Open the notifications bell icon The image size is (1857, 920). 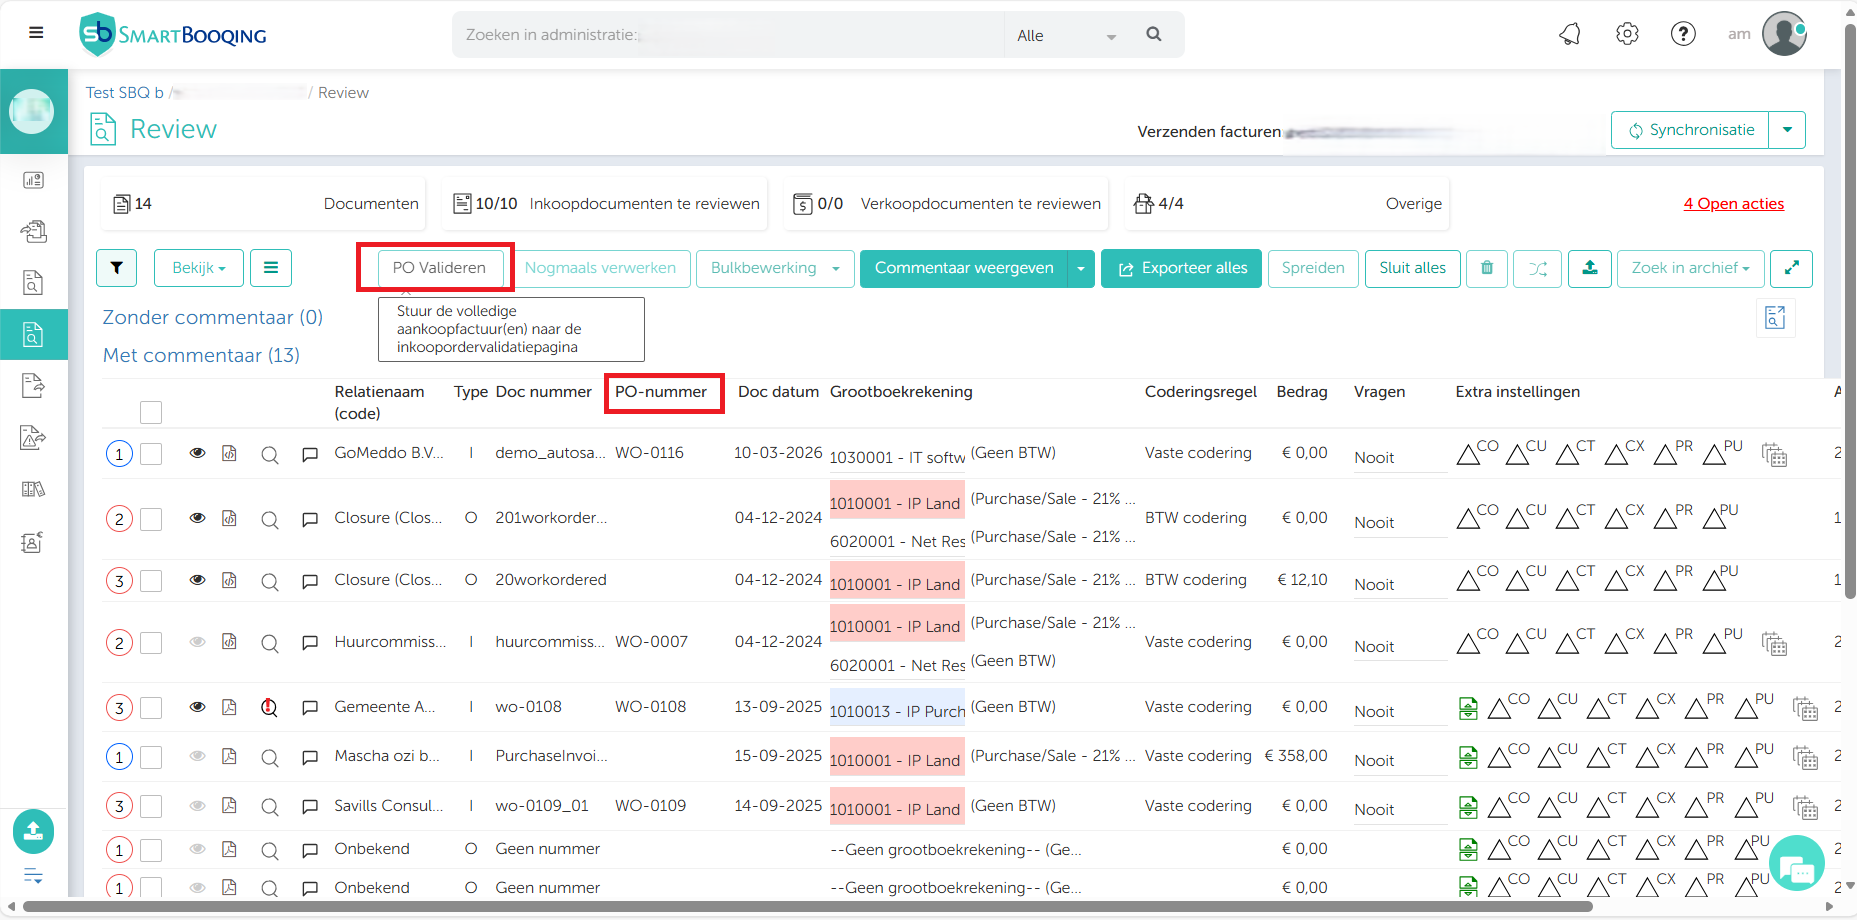tap(1570, 34)
